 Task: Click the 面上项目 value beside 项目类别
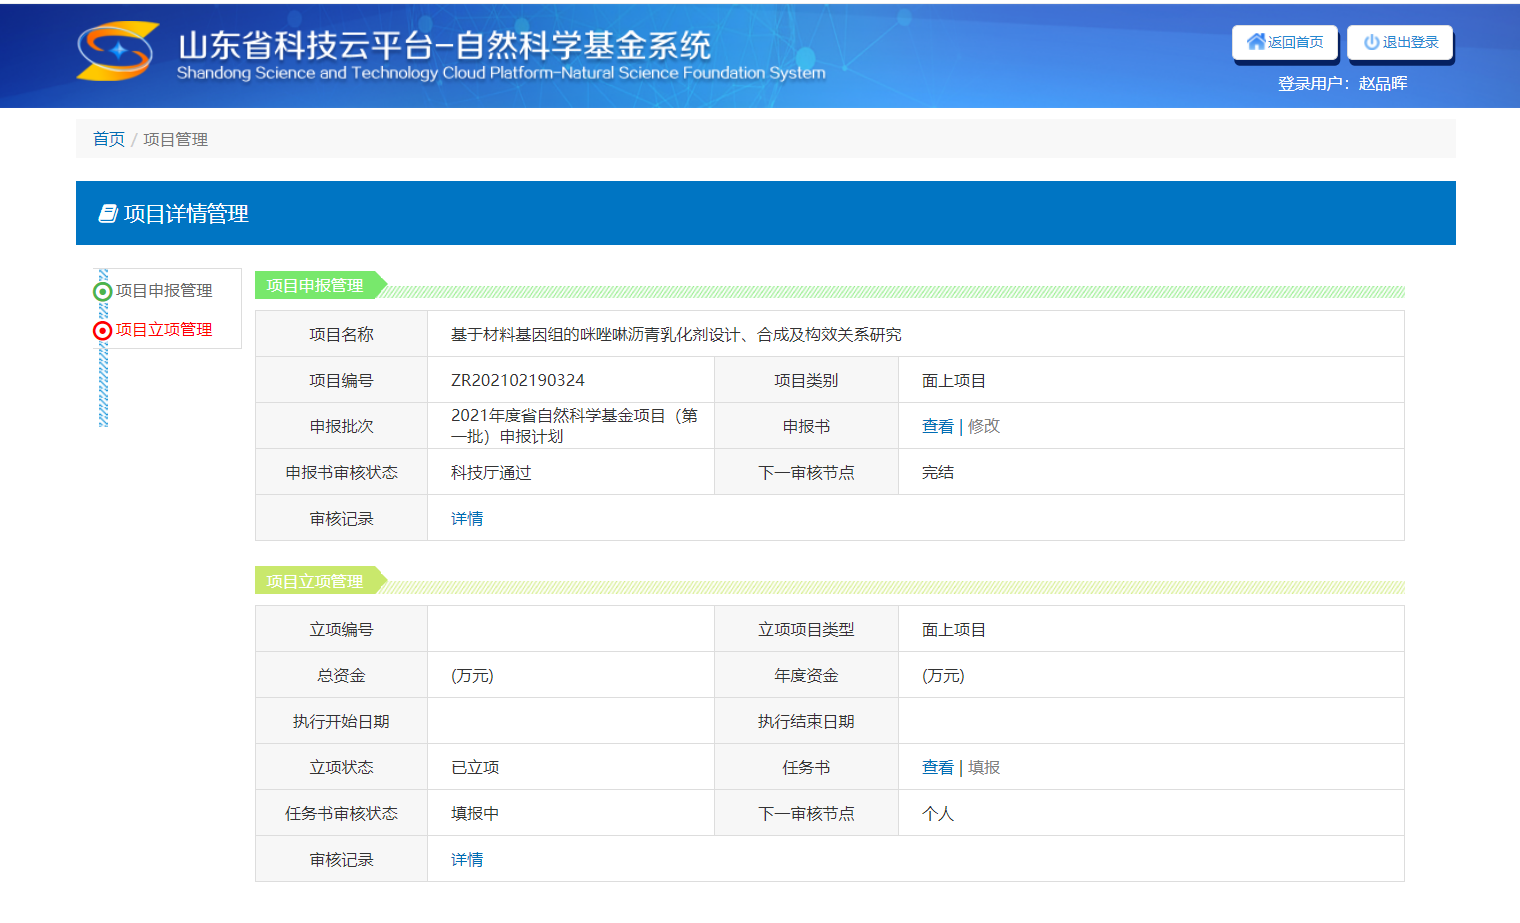(x=954, y=380)
